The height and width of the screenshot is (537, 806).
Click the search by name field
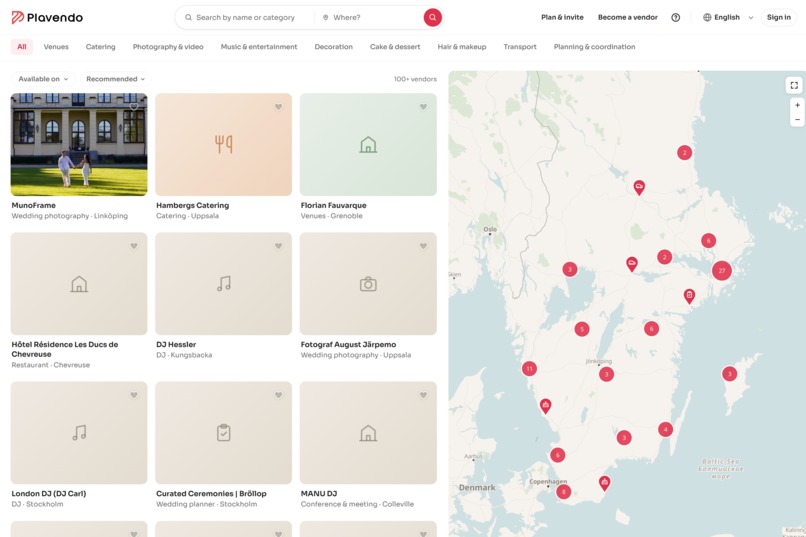tap(245, 17)
